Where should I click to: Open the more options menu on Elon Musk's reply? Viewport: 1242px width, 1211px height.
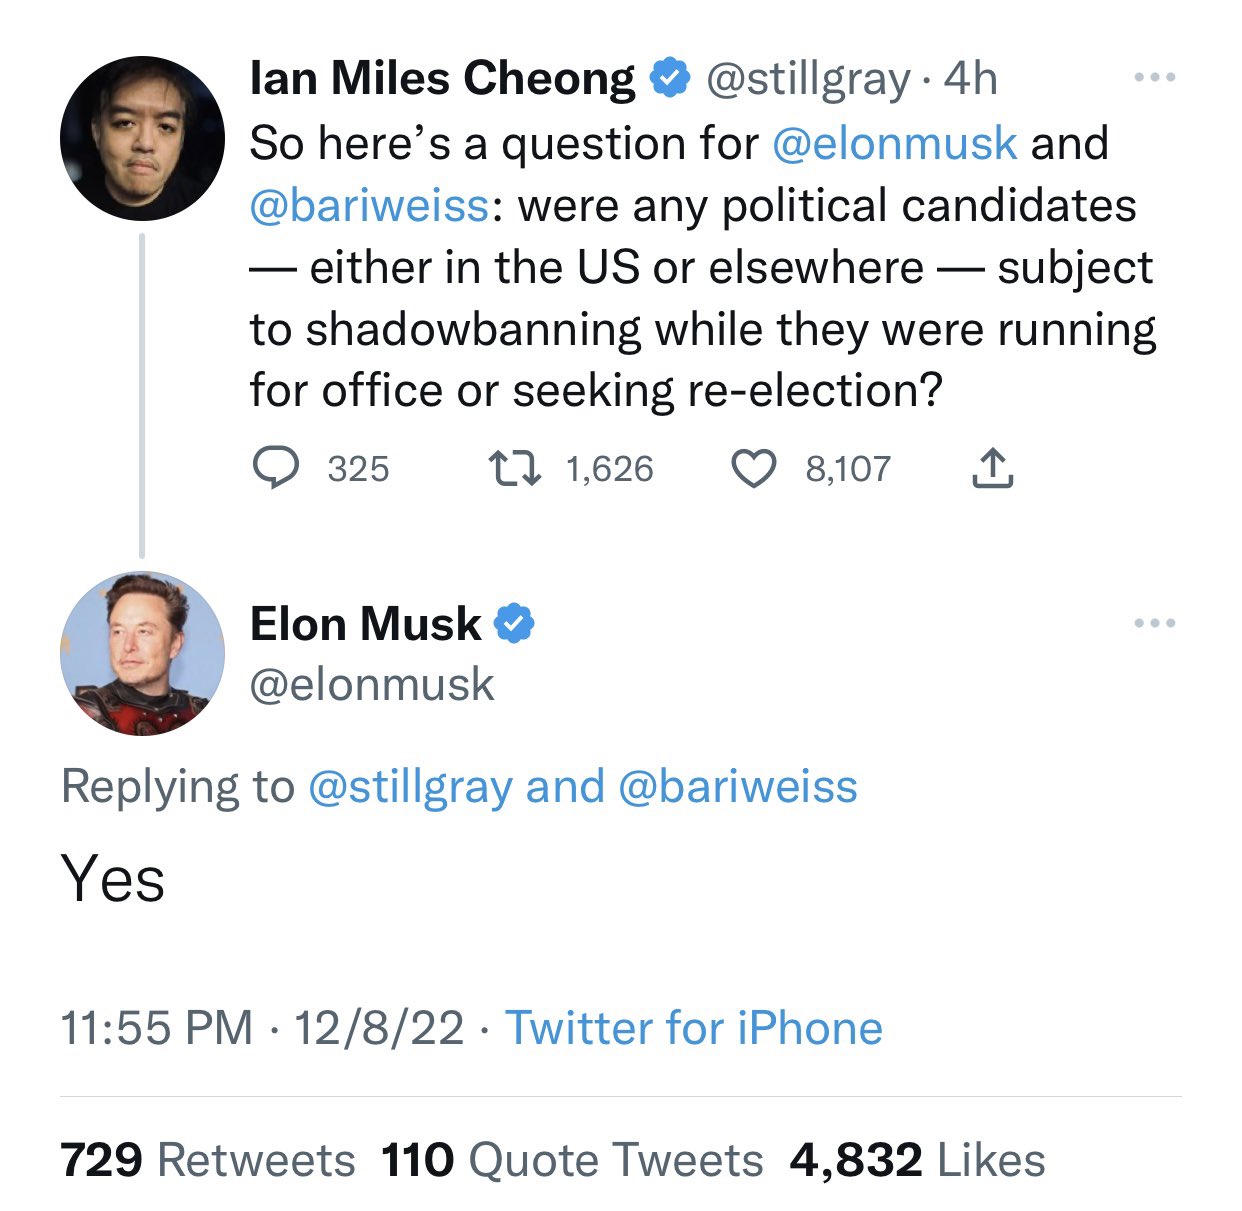[1154, 623]
